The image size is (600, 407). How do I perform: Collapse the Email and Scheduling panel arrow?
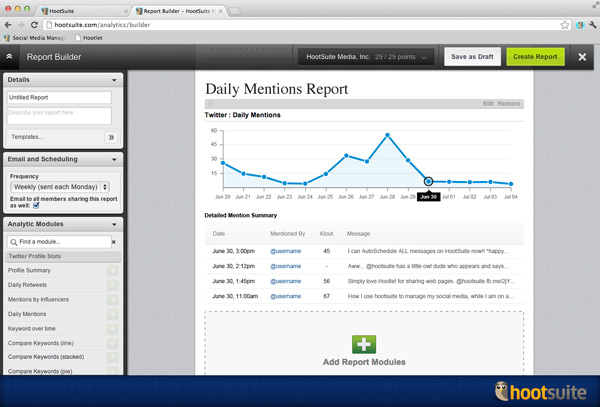(x=114, y=160)
